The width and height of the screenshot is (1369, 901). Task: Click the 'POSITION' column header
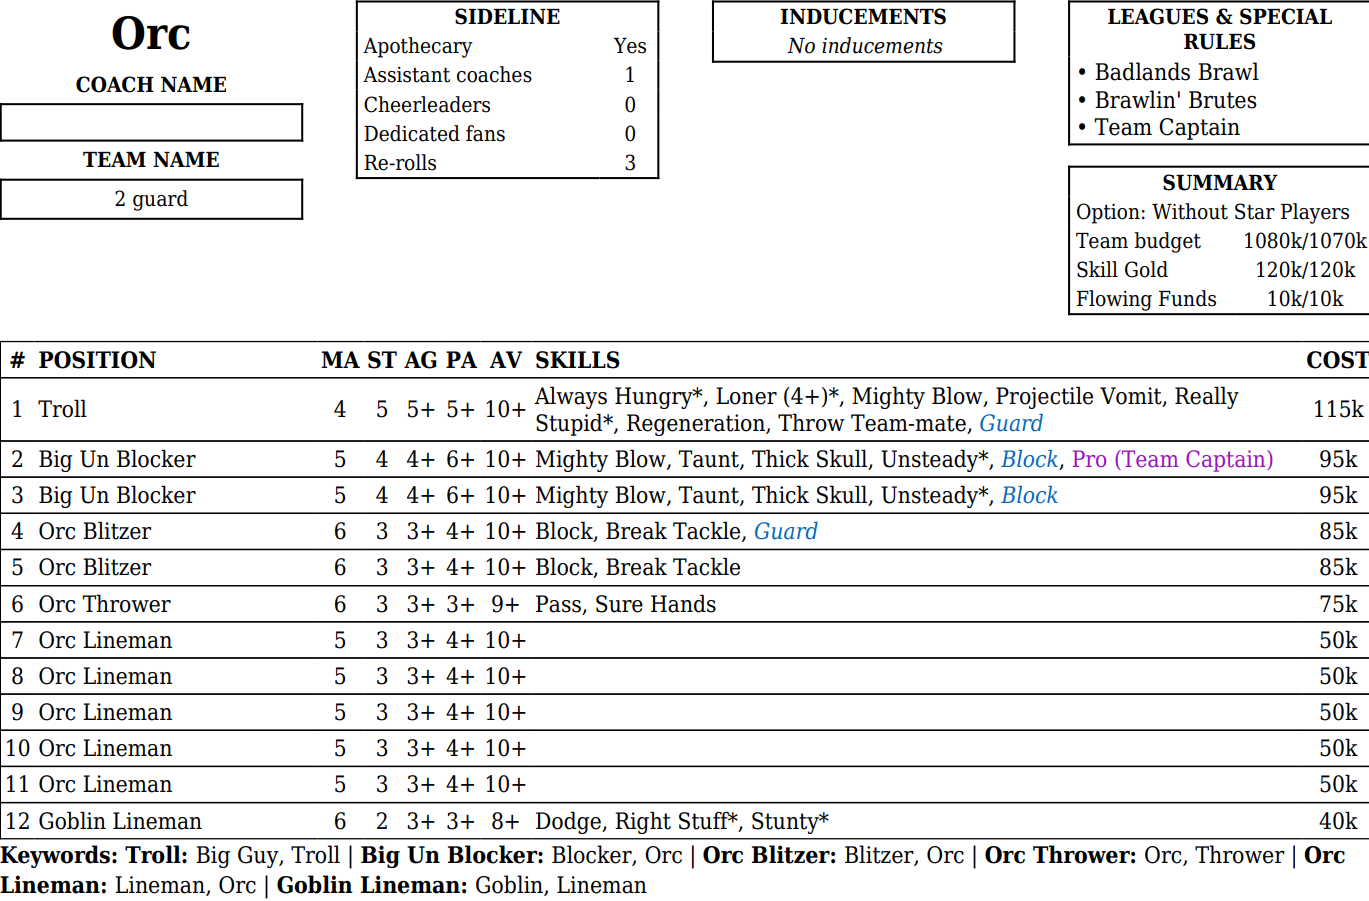pos(97,360)
